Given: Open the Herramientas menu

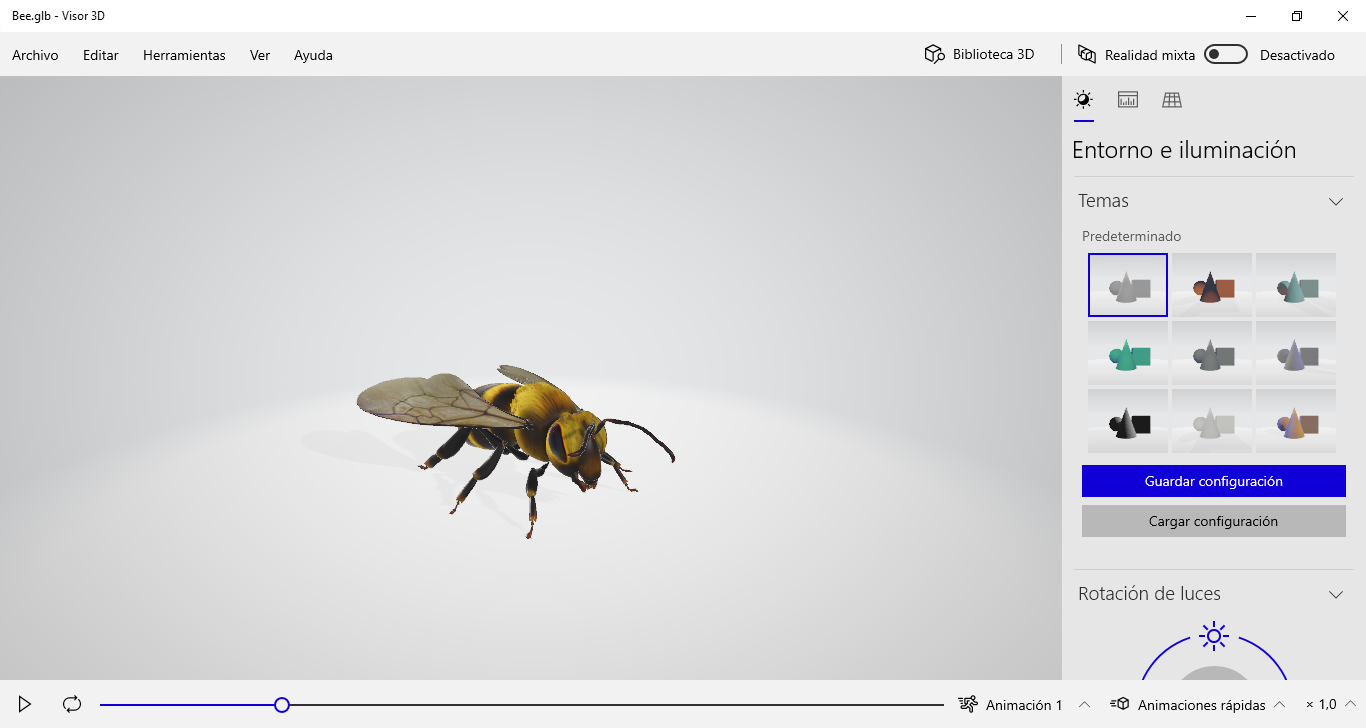Looking at the screenshot, I should [184, 55].
